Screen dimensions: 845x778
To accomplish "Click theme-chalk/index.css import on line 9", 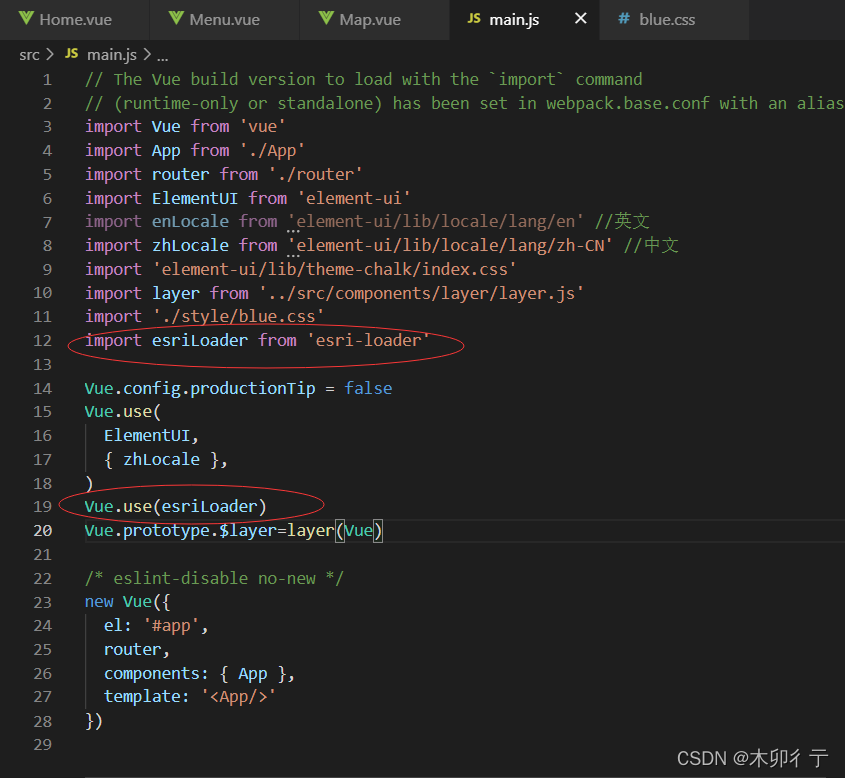I will 334,269.
